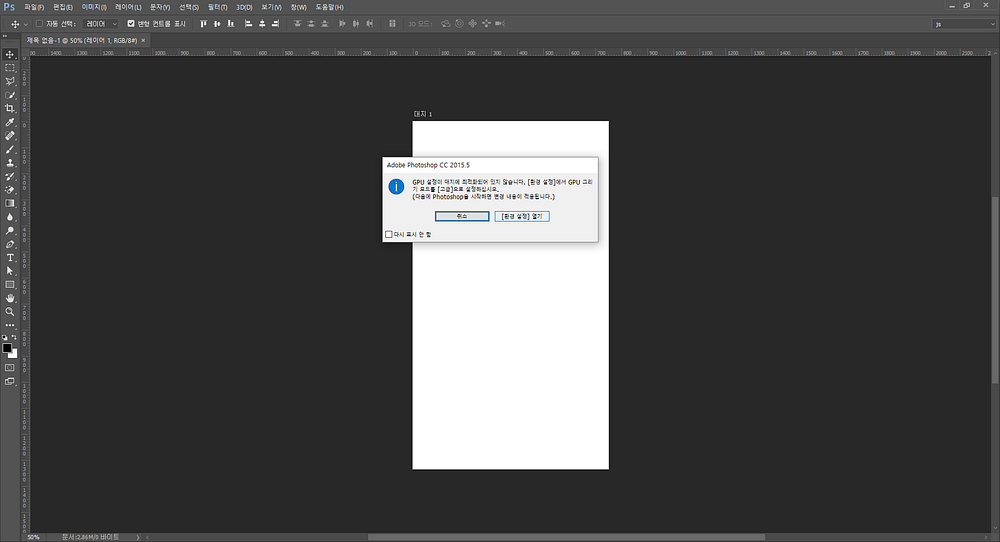Align left edges in options bar

pos(249,24)
